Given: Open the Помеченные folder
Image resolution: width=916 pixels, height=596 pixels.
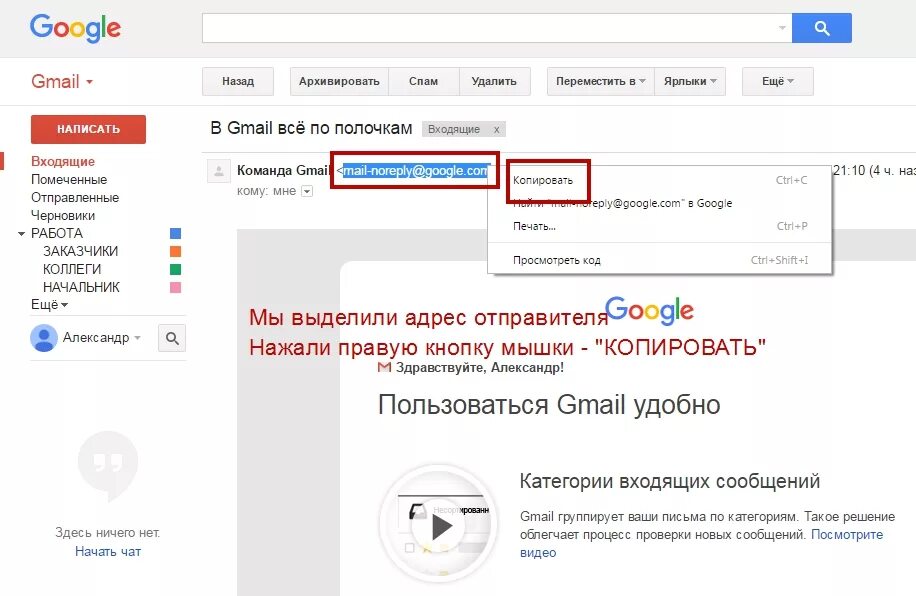Looking at the screenshot, I should (x=69, y=179).
